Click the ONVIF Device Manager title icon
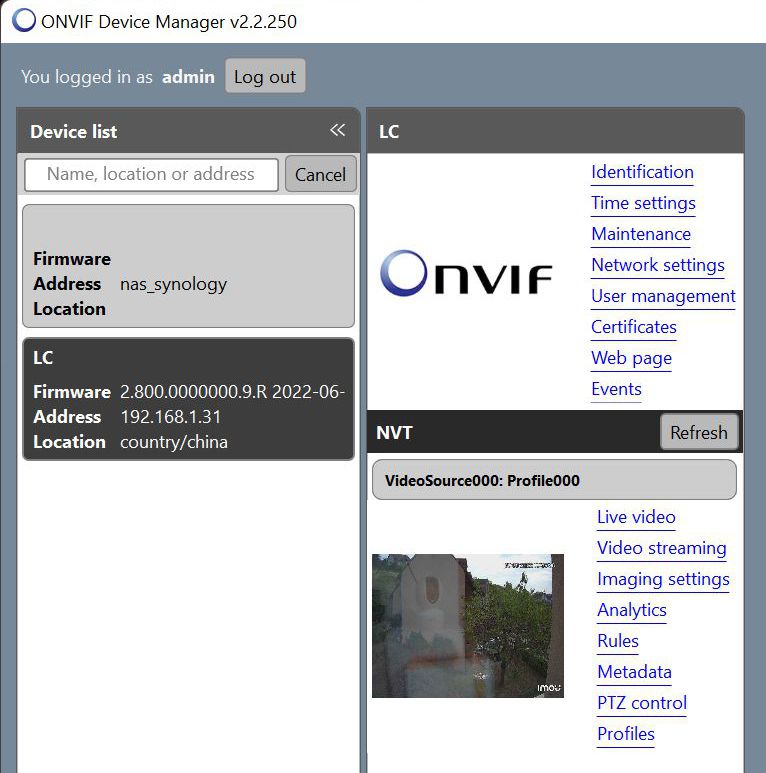The height and width of the screenshot is (773, 766). 24,21
